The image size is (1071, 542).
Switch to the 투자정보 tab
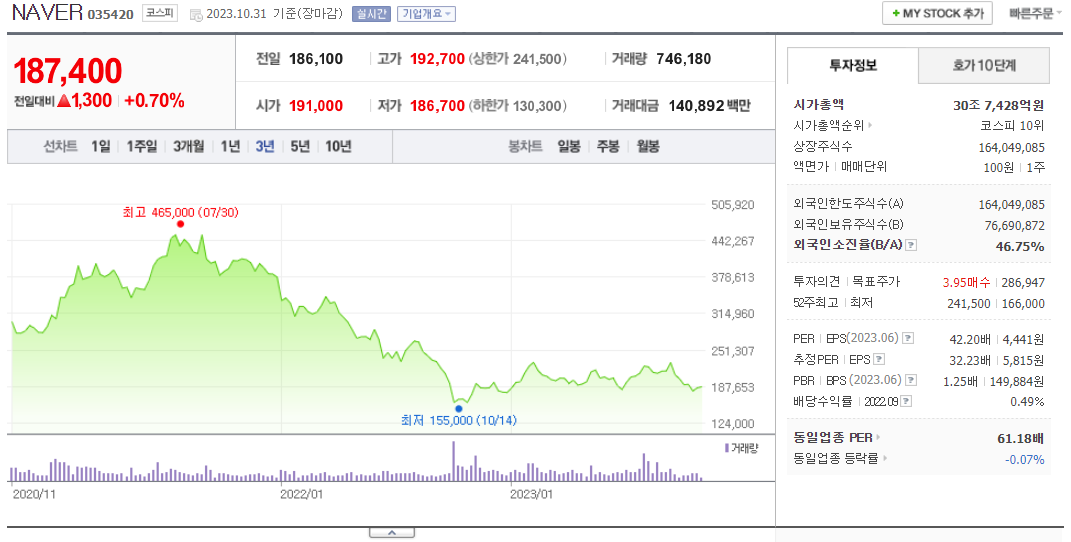[x=852, y=66]
